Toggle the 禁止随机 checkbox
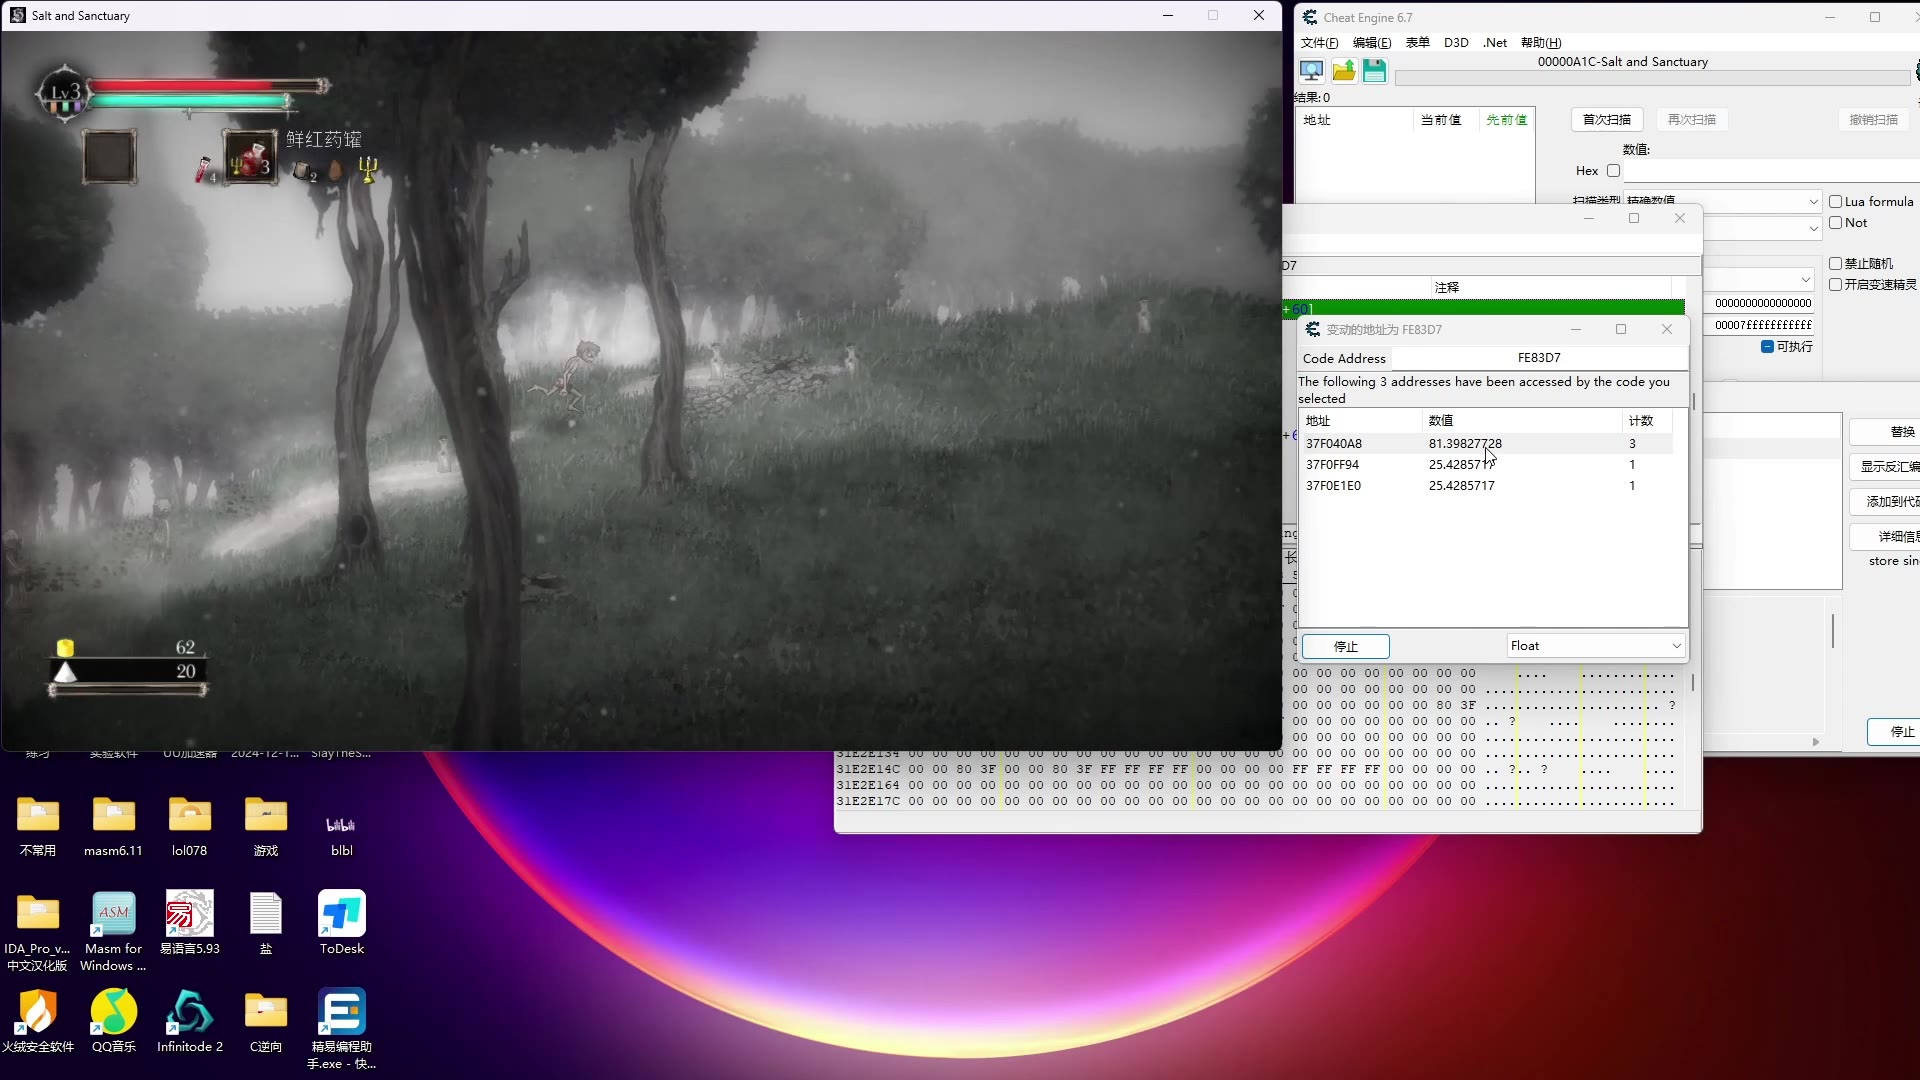This screenshot has height=1080, width=1920. pyautogui.click(x=1835, y=264)
